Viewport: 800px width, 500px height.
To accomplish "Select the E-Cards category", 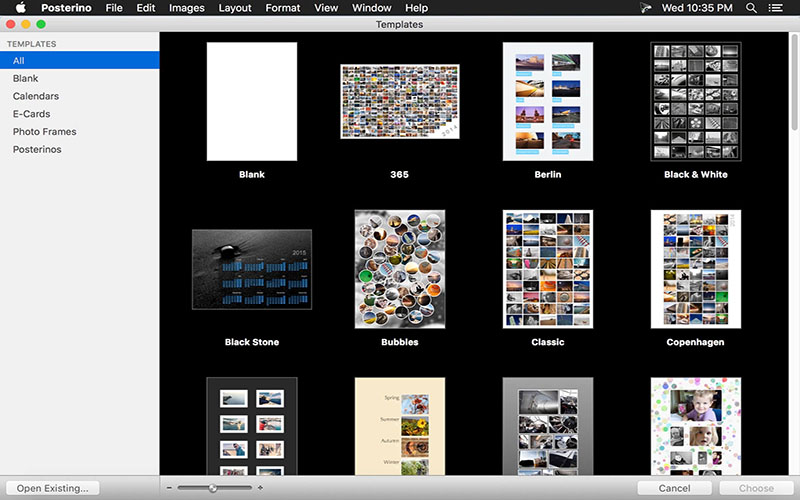I will pyautogui.click(x=80, y=114).
